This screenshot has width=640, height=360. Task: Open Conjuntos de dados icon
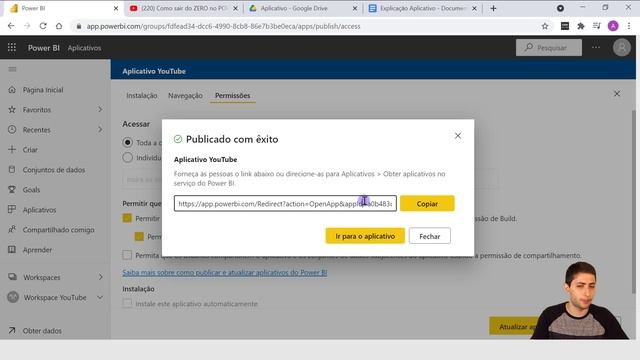pyautogui.click(x=12, y=169)
